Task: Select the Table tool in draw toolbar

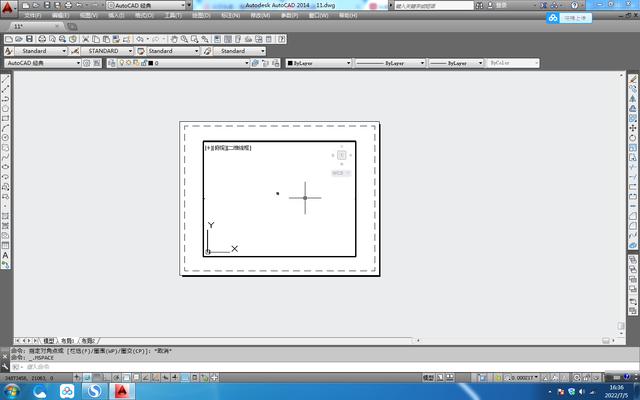Action: pos(6,245)
